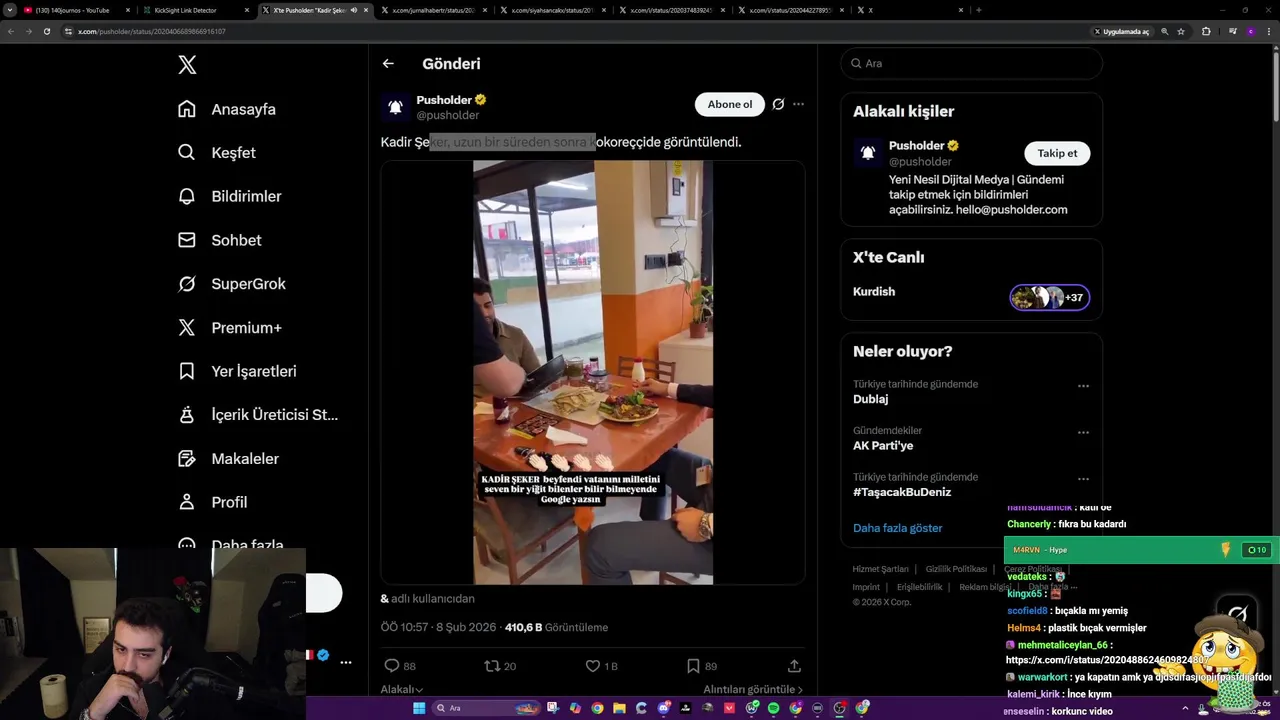Expand the Alakalı replies sort dropdown
Viewport: 1280px width, 720px height.
[402, 689]
